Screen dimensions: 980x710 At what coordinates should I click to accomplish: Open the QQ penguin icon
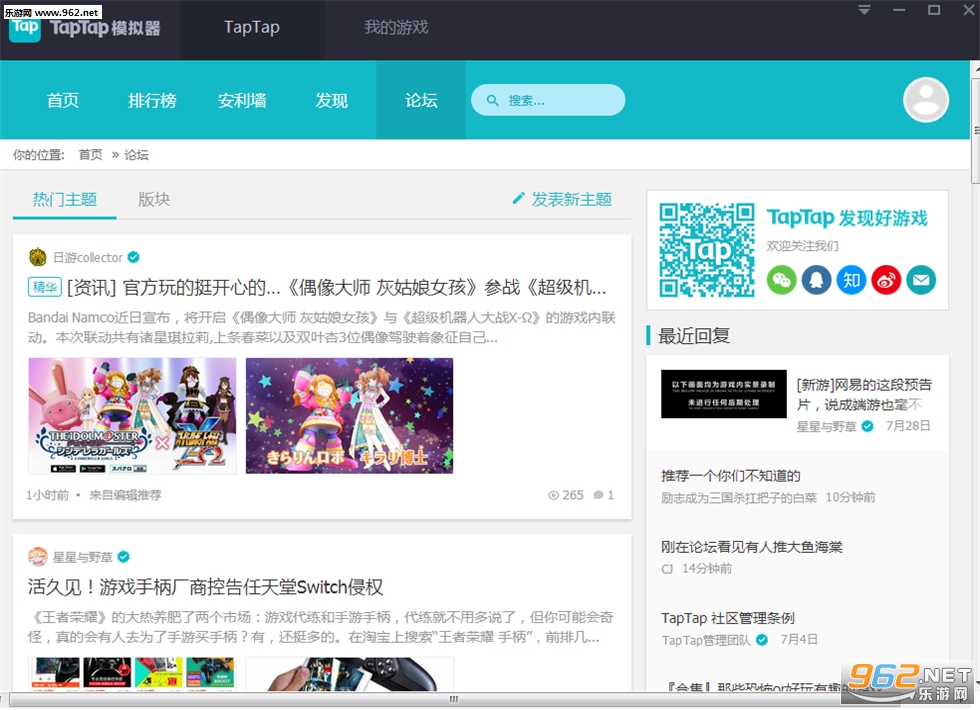pos(816,280)
